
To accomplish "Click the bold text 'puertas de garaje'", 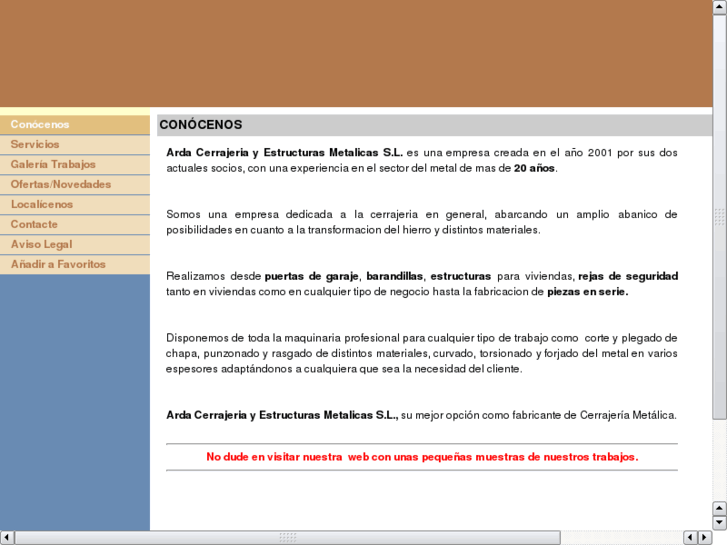I will [311, 276].
